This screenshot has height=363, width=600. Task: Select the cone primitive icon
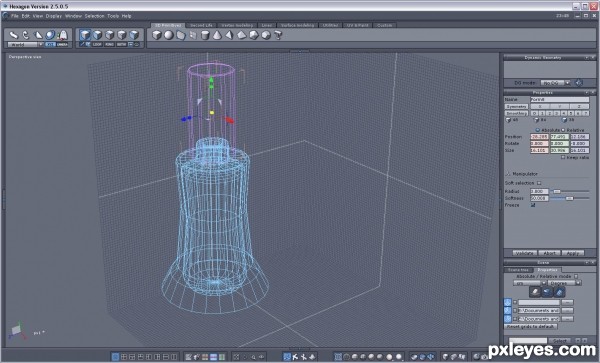(x=217, y=35)
